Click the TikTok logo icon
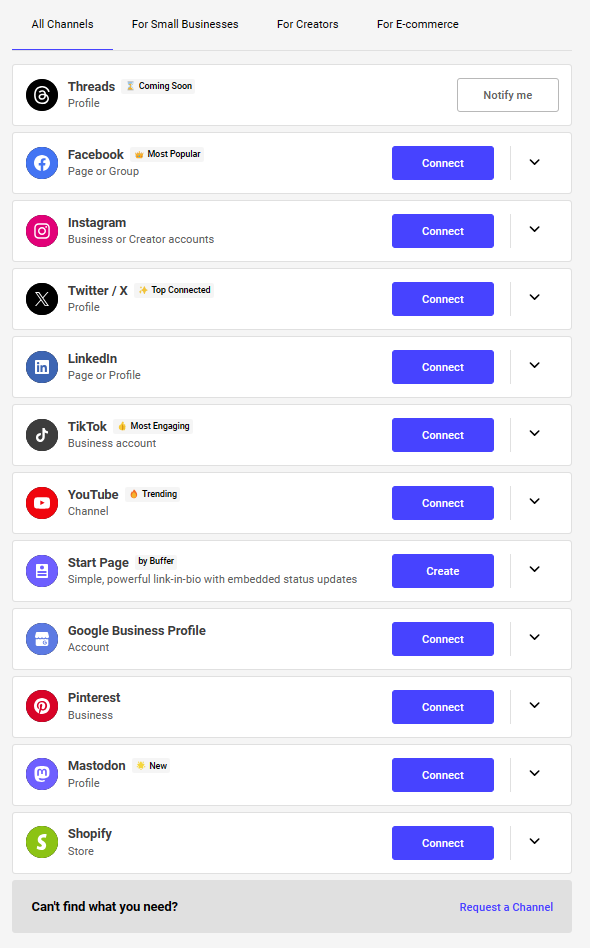 coord(42,435)
